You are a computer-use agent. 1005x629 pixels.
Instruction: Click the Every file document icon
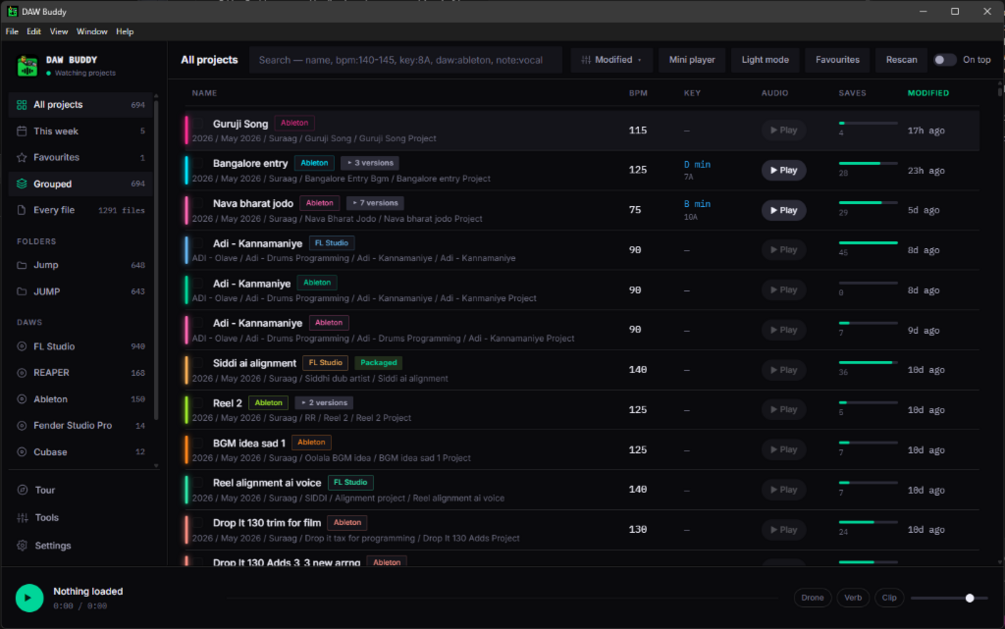[22, 210]
